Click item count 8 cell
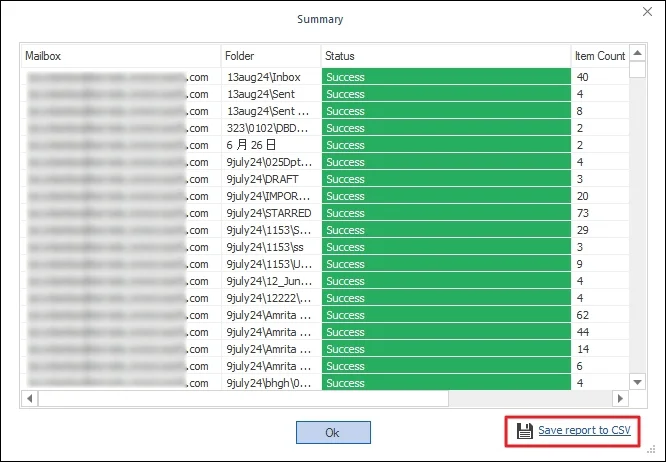This screenshot has height=462, width=666. [600, 111]
